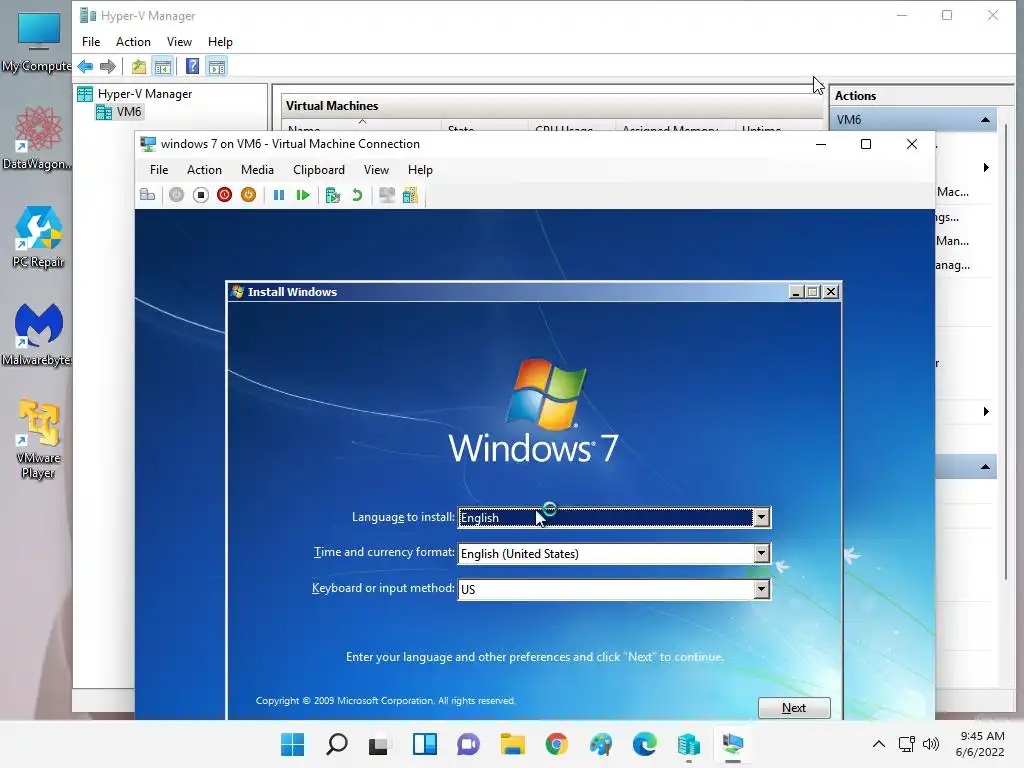
Task: Open Help menu in Virtual Machine Connection
Action: (x=420, y=170)
